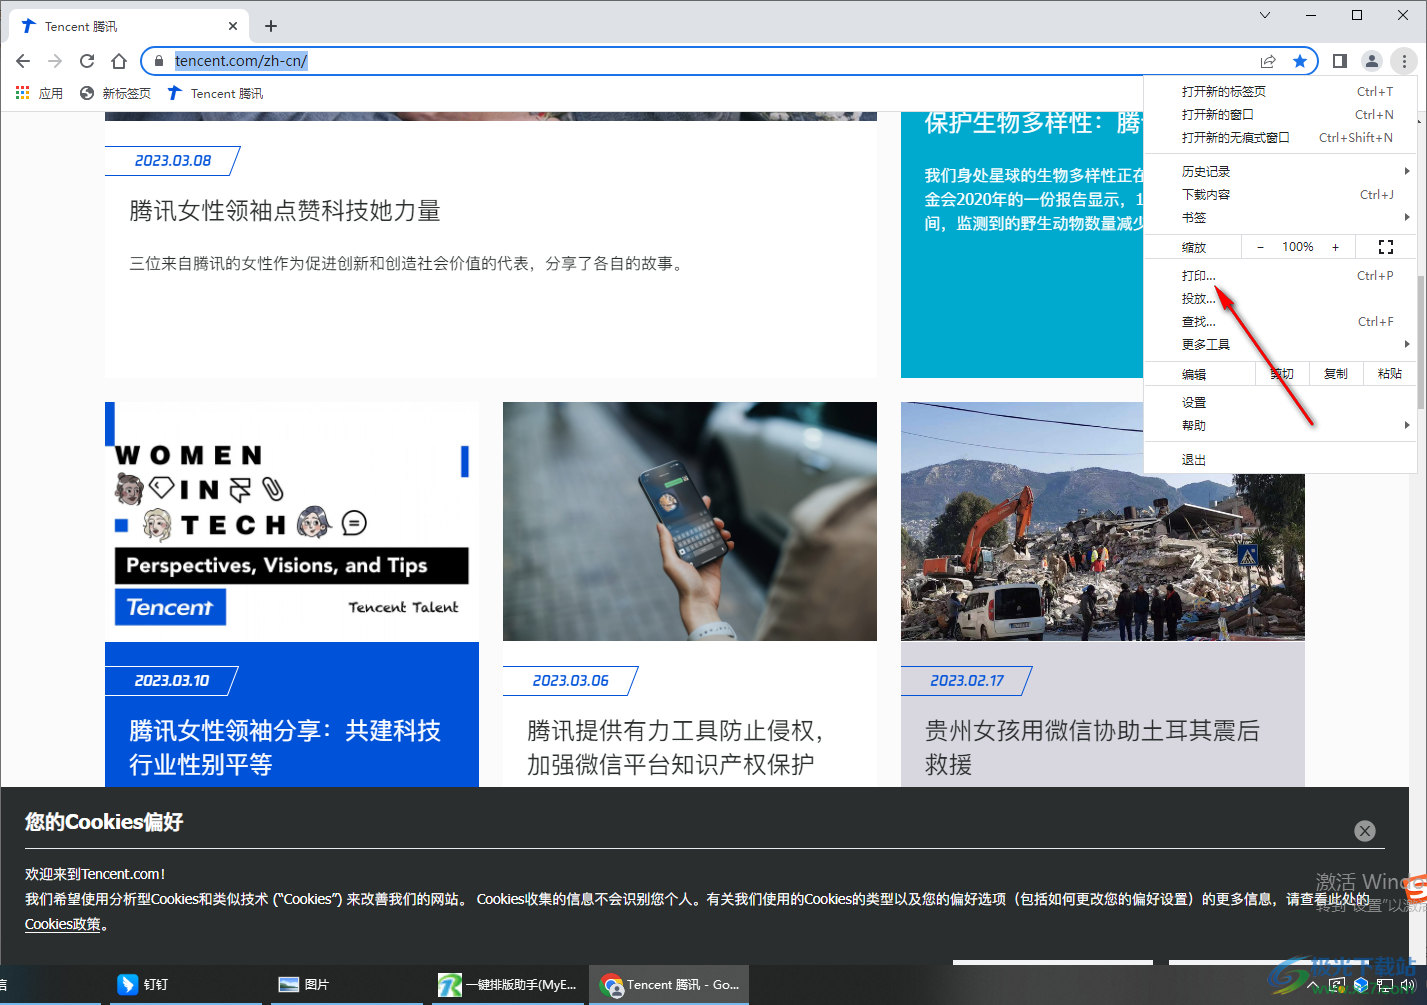Open the 新标签页 bookmark
The image size is (1427, 1005).
pos(115,93)
